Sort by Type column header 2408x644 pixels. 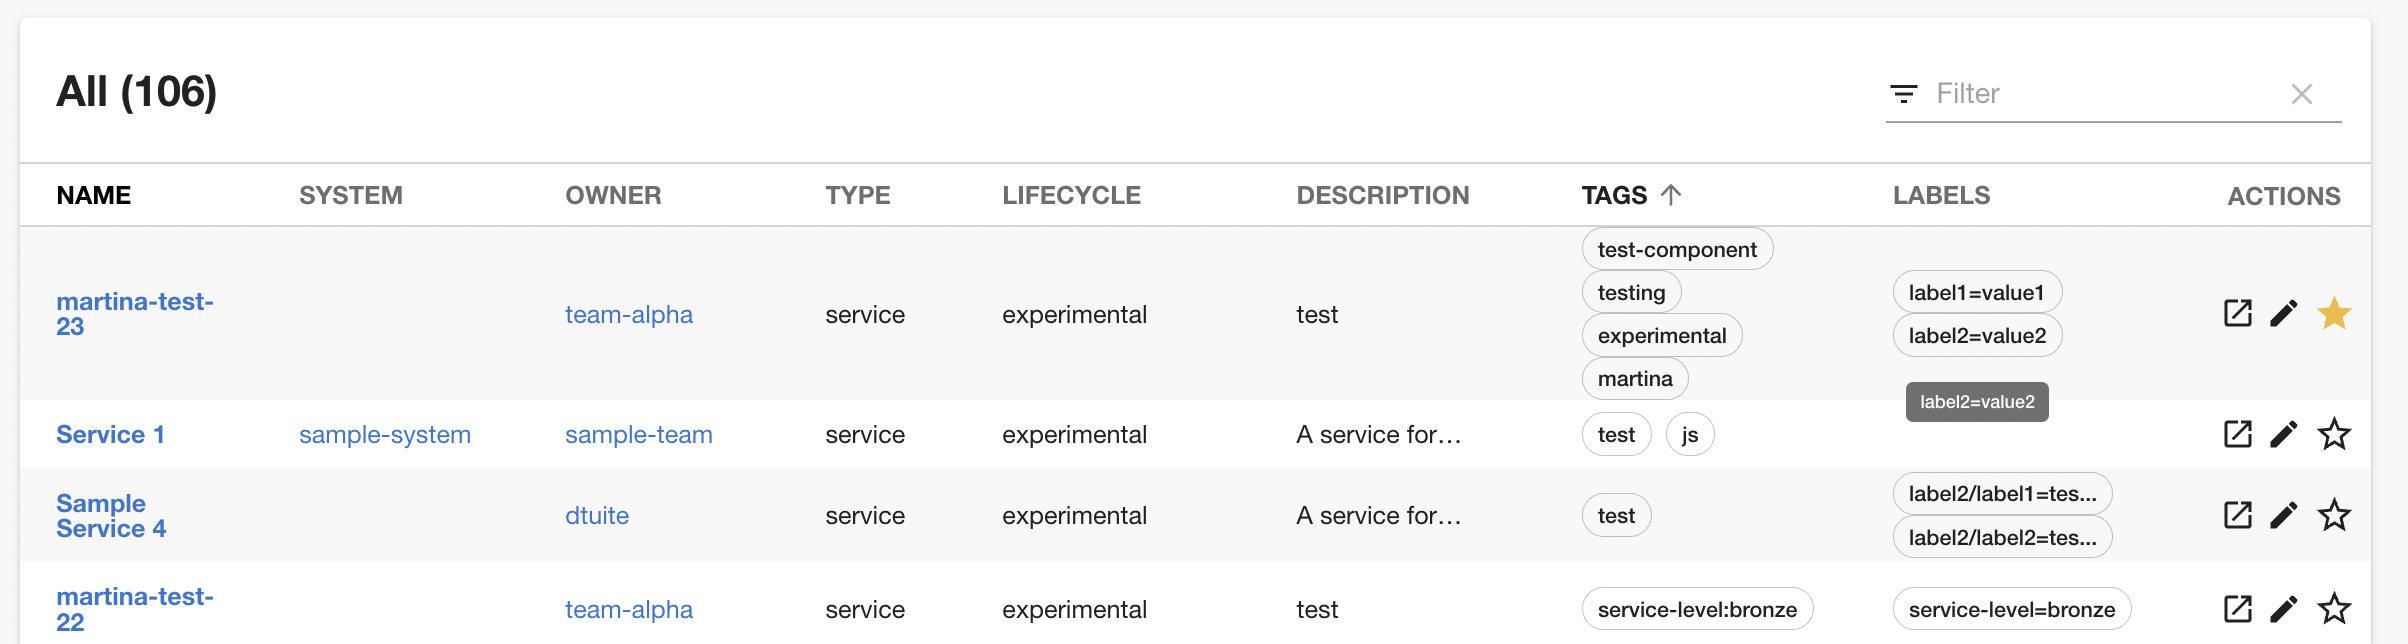[857, 195]
